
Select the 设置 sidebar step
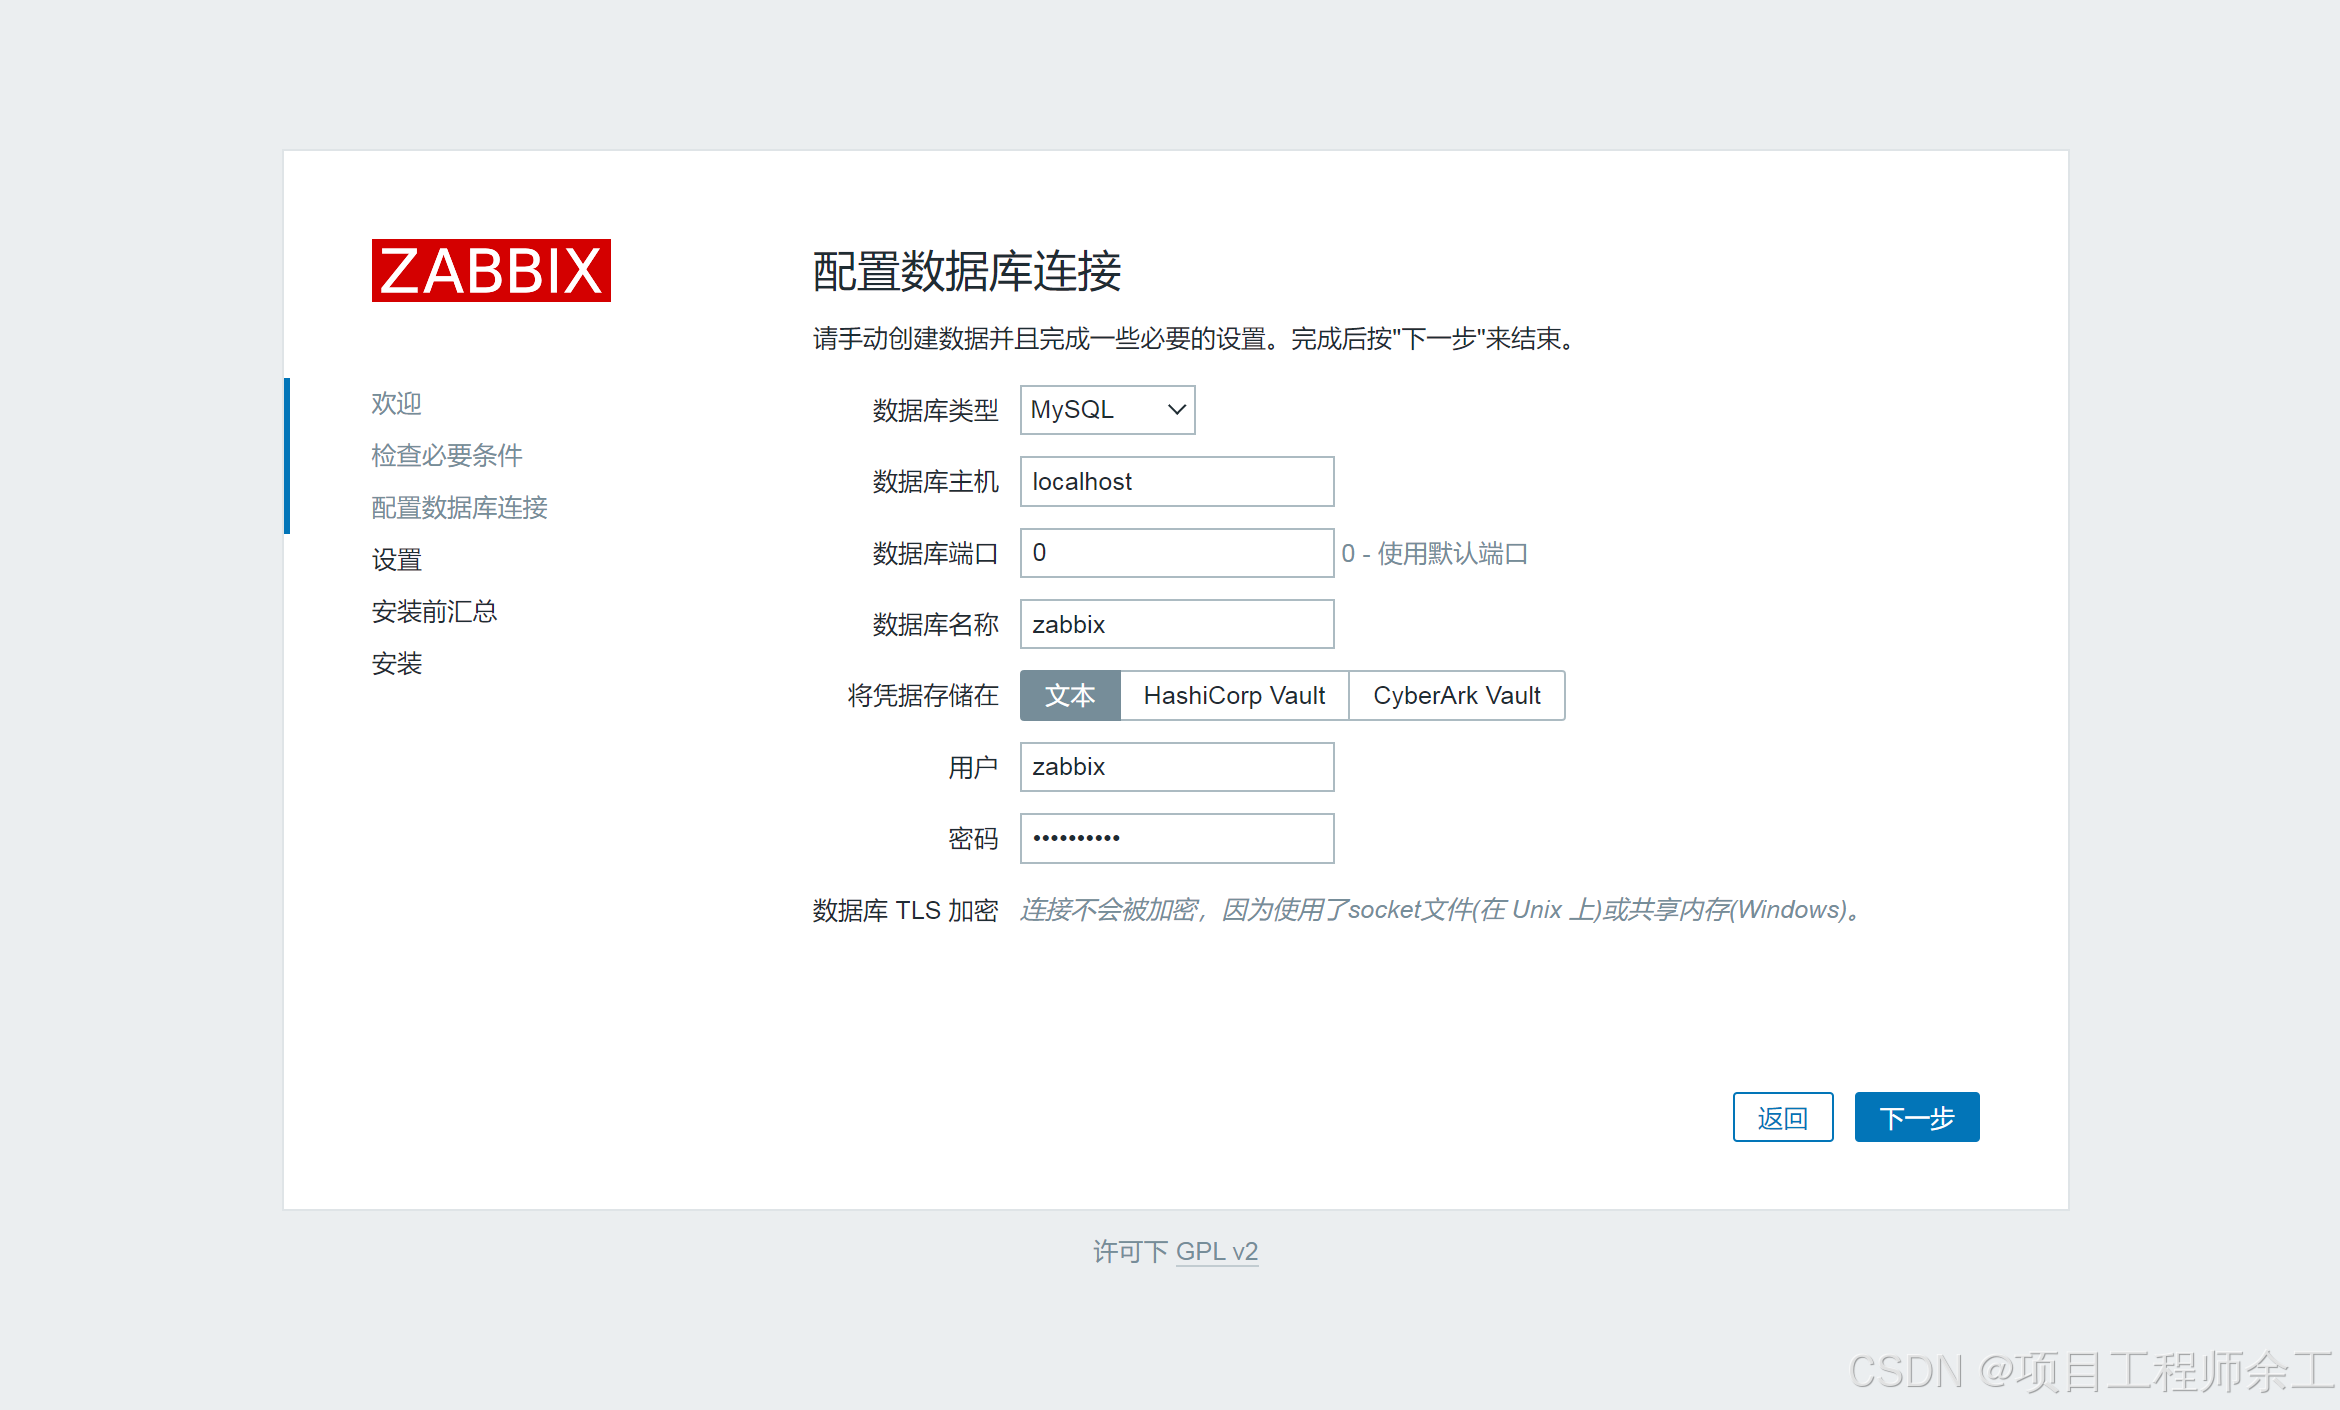tap(396, 559)
